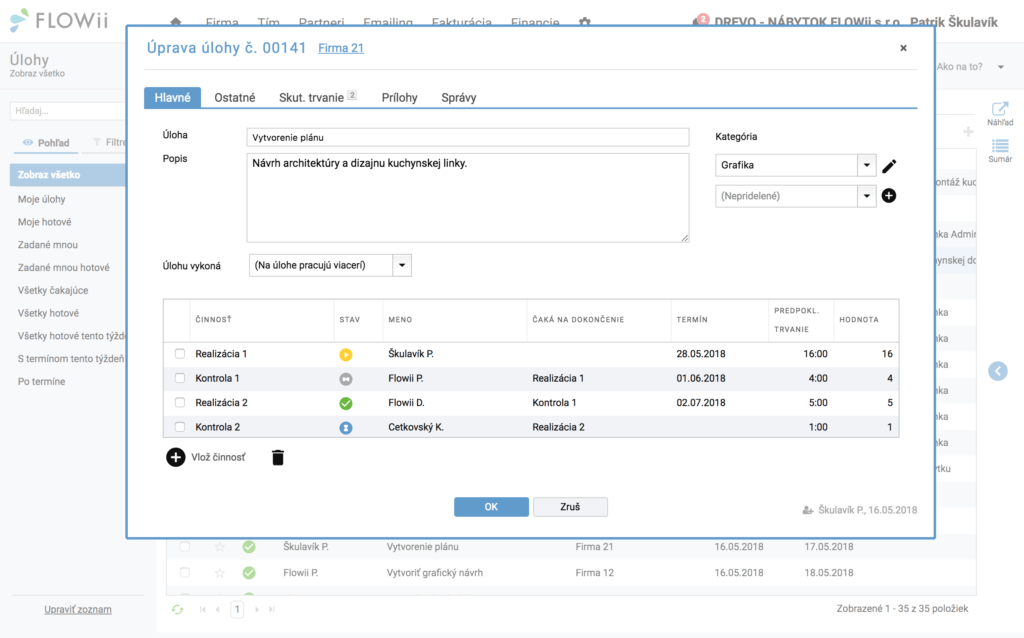Viewport: 1024px width, 638px height.
Task: Click grey status icon of Kontrola 1
Action: point(345,379)
